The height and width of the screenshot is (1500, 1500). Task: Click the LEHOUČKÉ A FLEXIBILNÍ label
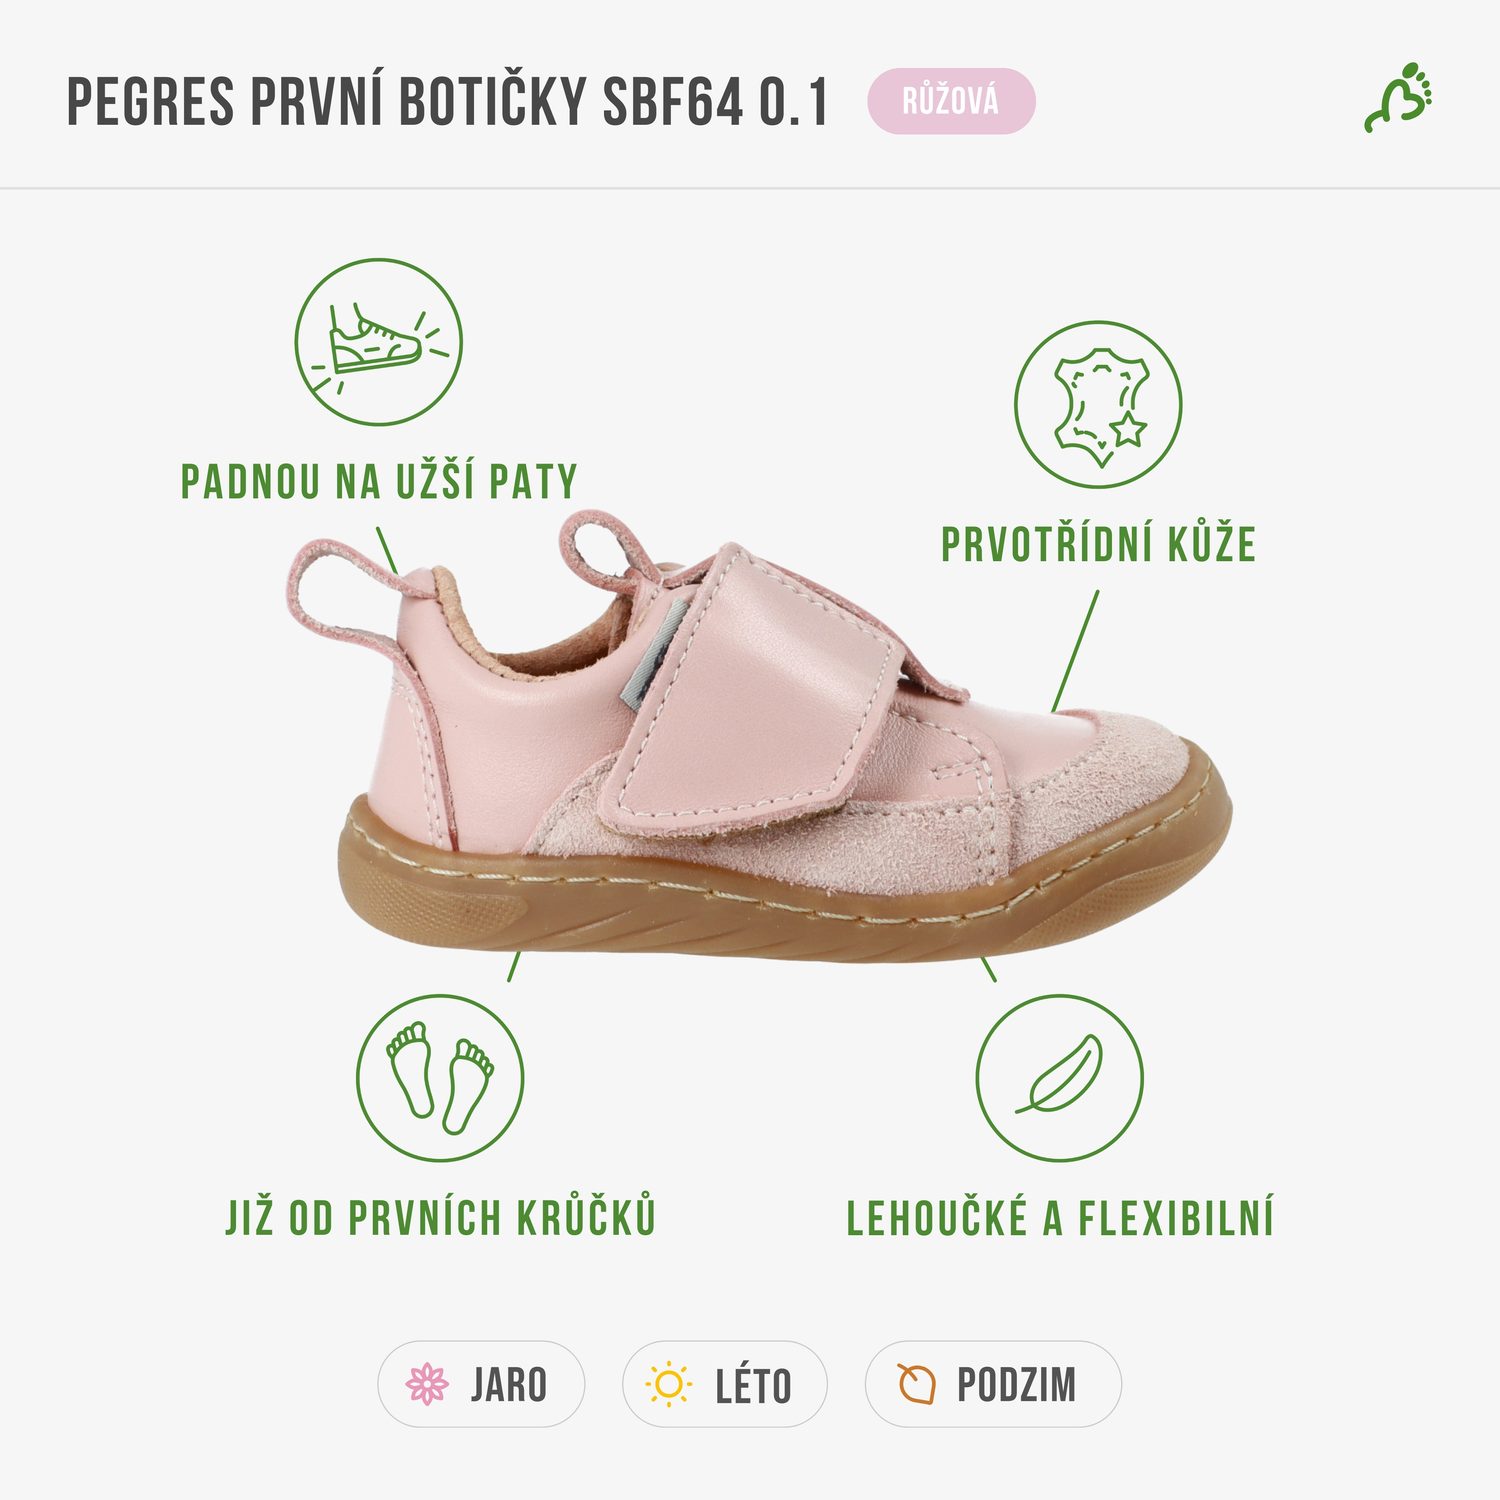tap(1060, 1218)
